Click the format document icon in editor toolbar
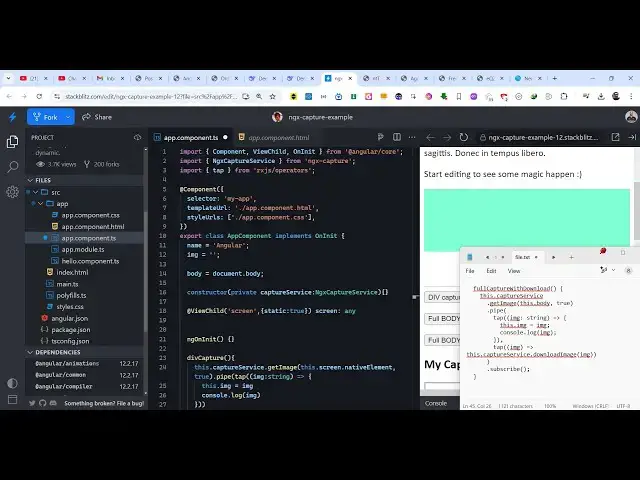This screenshot has height=480, width=640. click(380, 137)
